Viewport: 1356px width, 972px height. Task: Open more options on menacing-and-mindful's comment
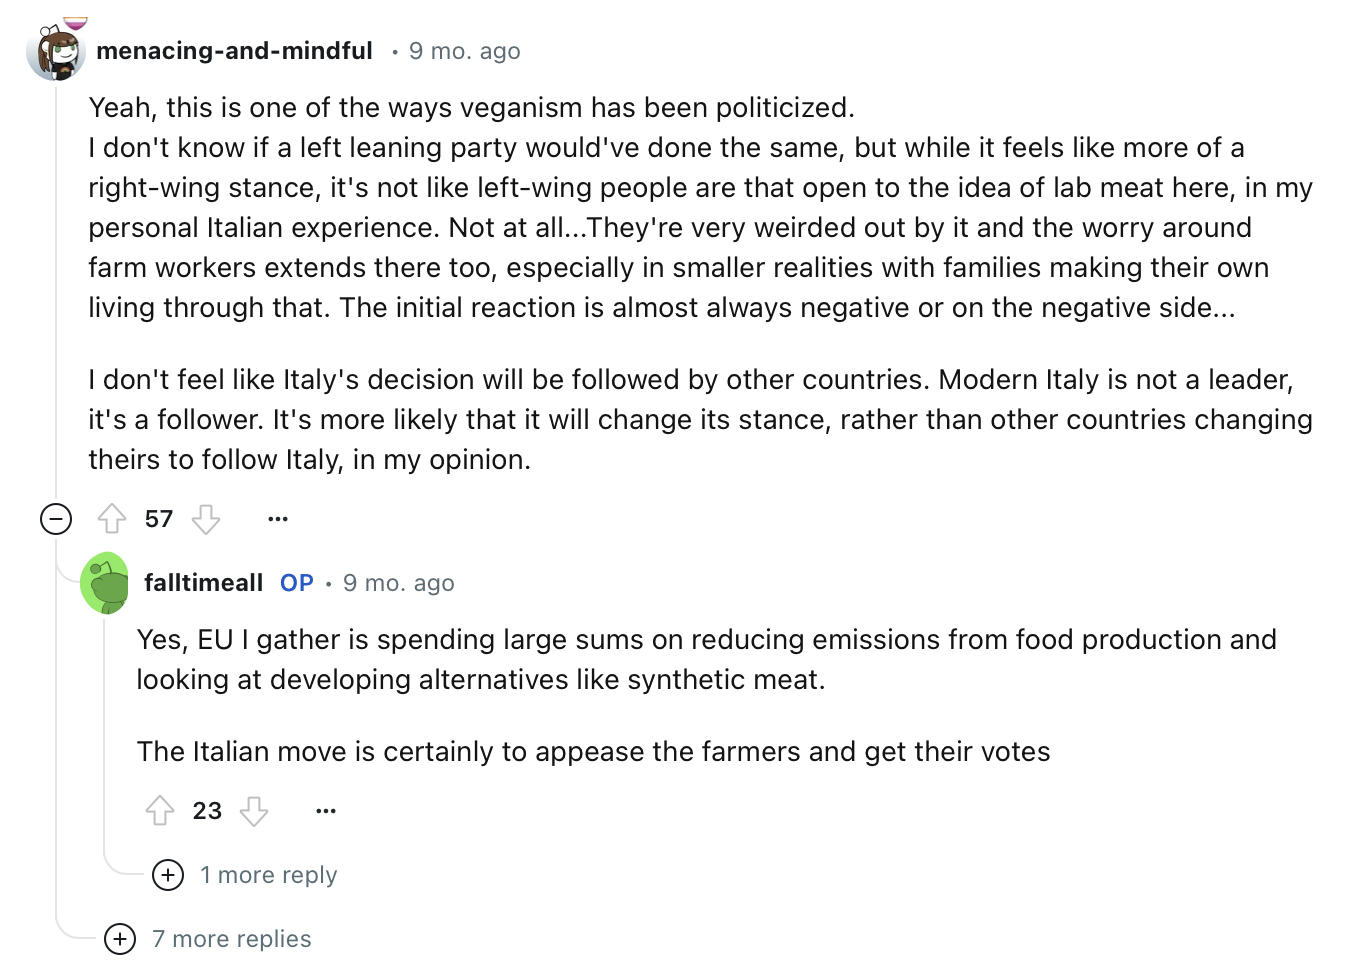click(x=278, y=519)
